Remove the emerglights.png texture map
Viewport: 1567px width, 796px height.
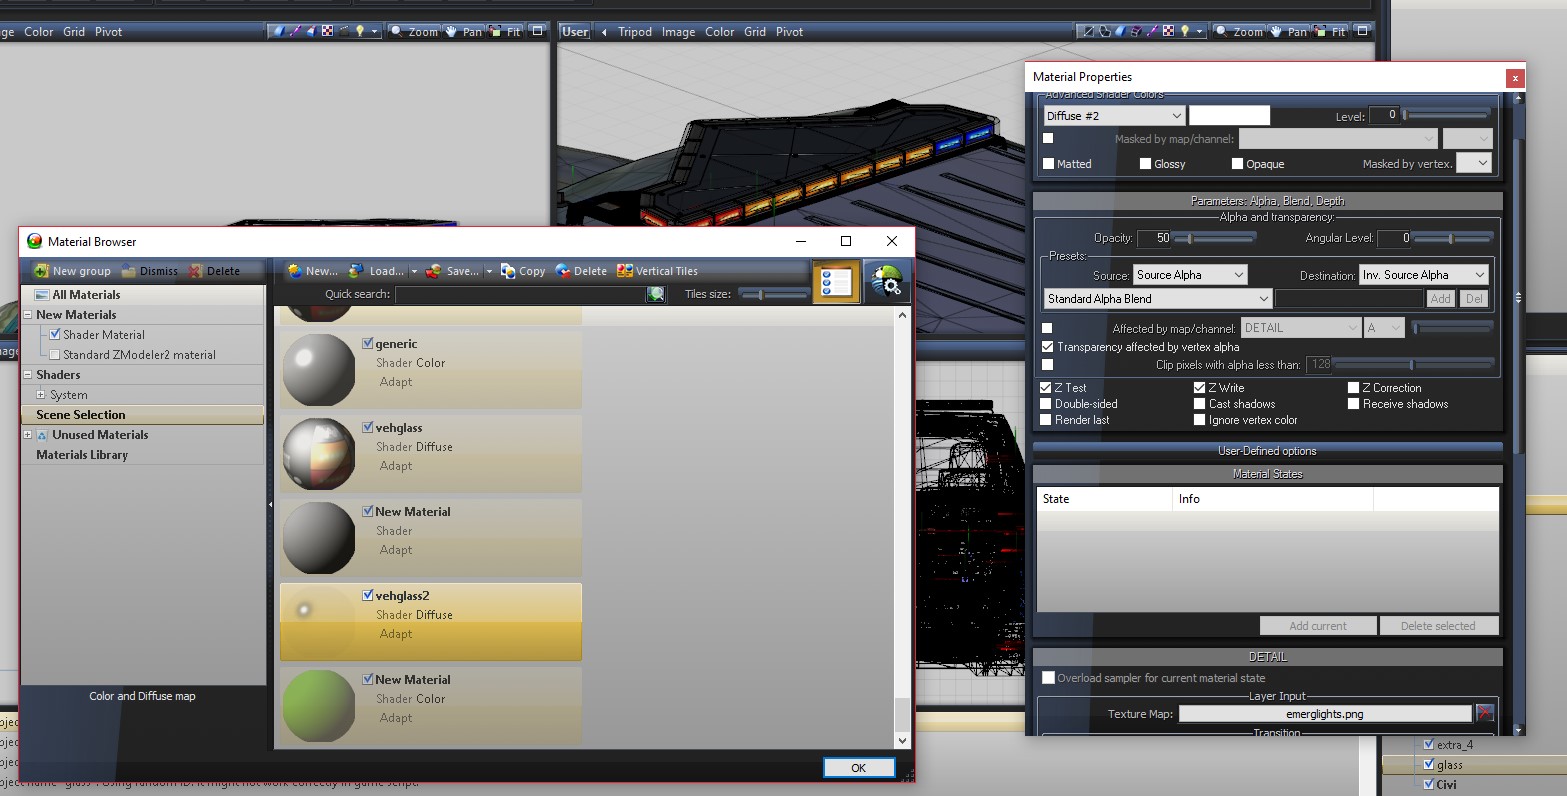(x=1485, y=714)
